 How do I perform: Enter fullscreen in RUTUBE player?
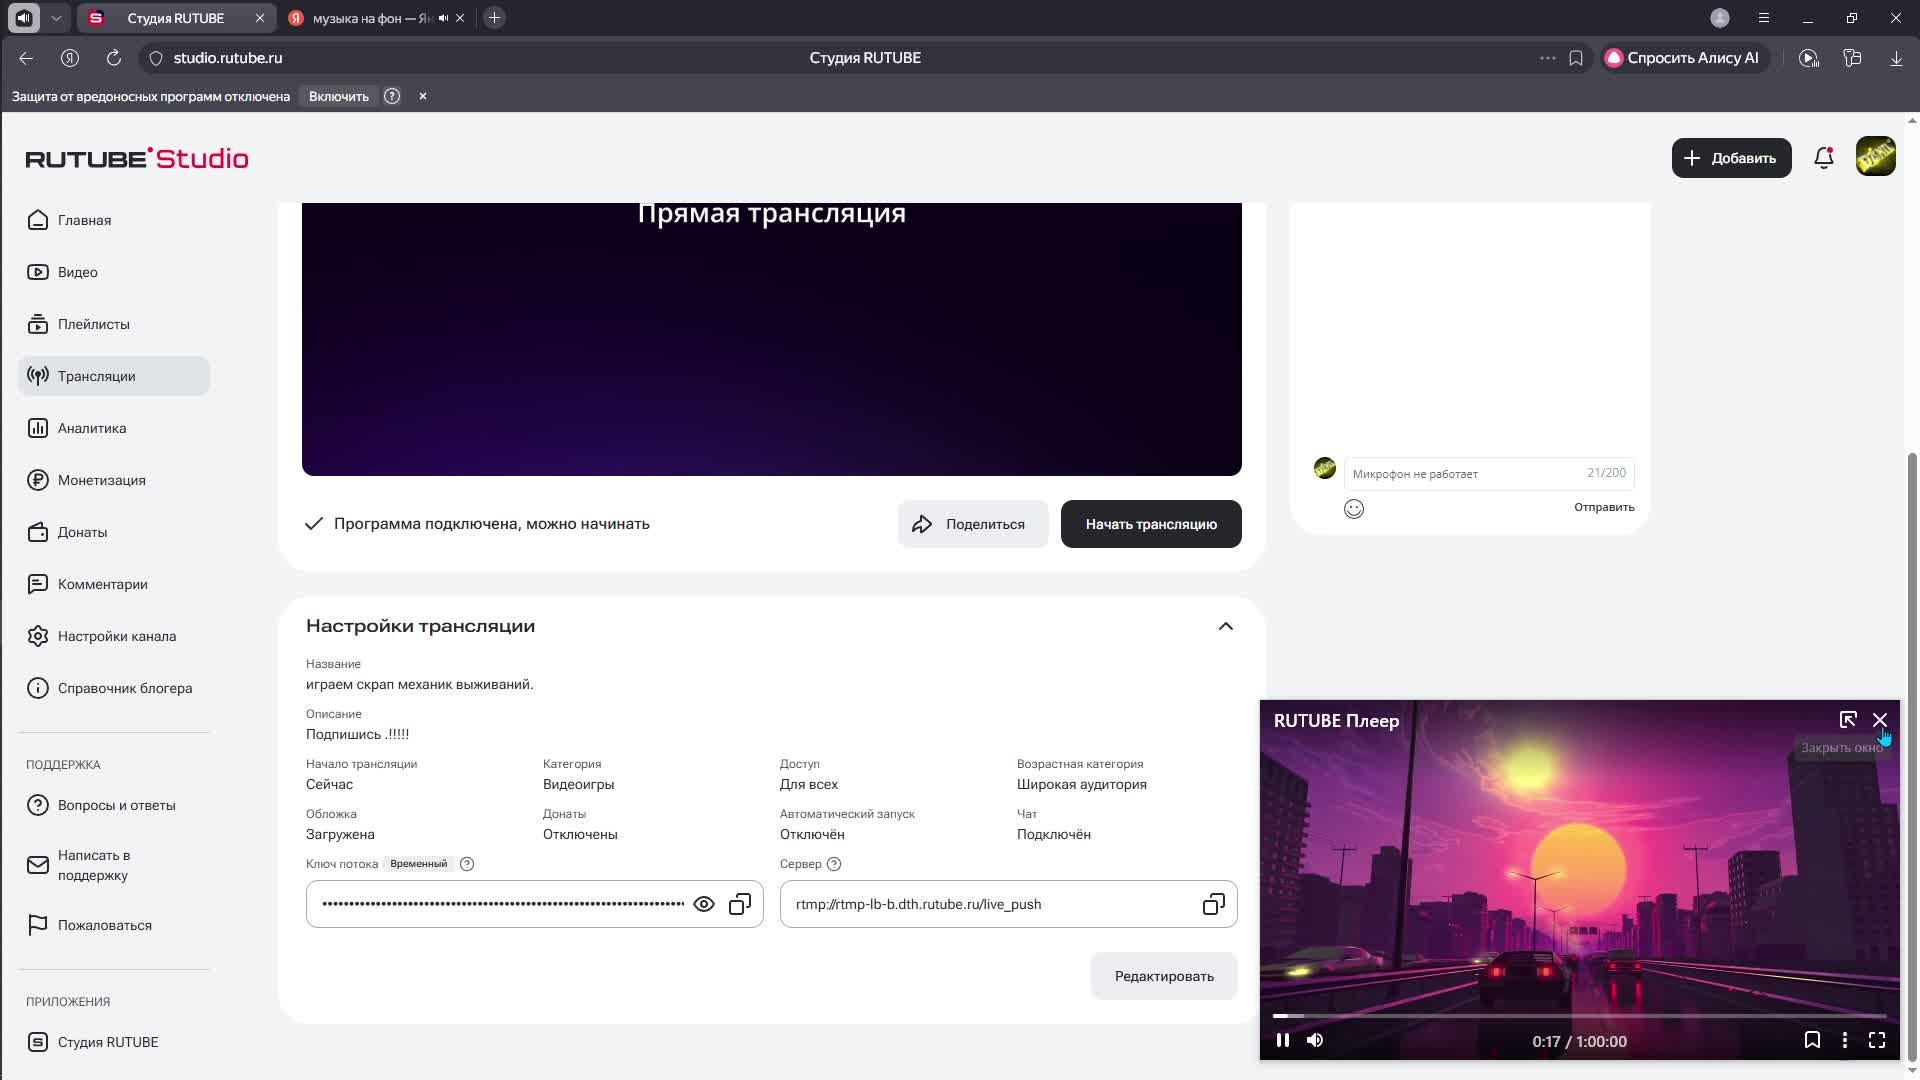tap(1877, 1041)
